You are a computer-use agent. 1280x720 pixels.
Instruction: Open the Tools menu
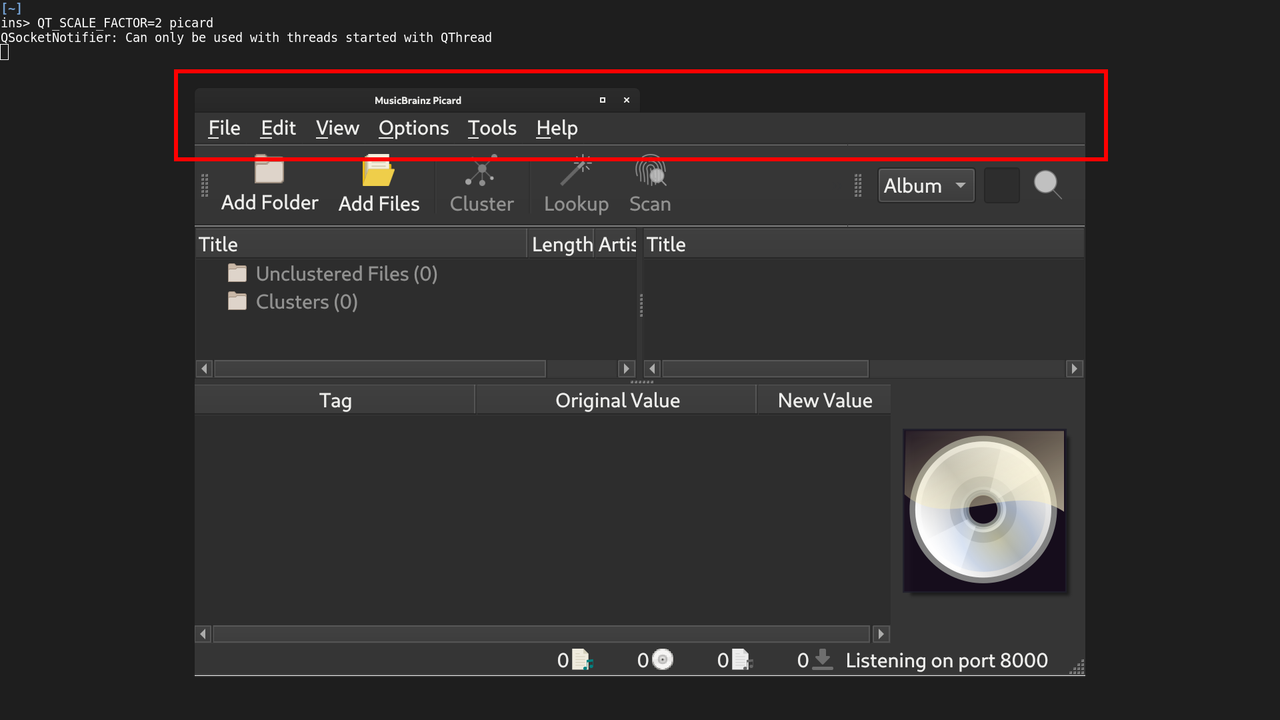(x=491, y=128)
